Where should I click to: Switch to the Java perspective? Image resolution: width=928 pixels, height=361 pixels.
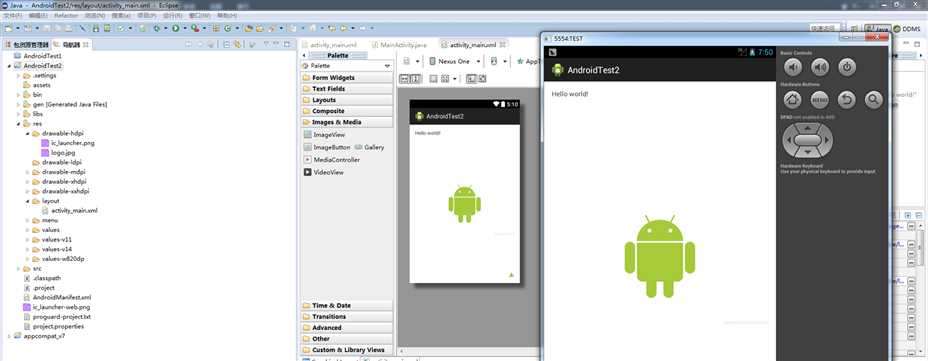[x=878, y=28]
